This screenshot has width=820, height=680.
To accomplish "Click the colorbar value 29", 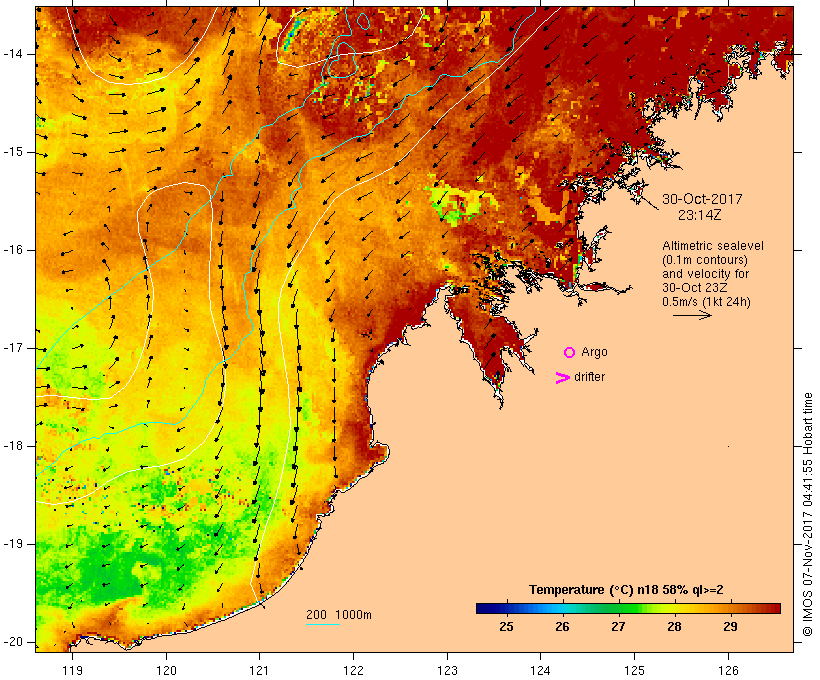I will tap(730, 627).
